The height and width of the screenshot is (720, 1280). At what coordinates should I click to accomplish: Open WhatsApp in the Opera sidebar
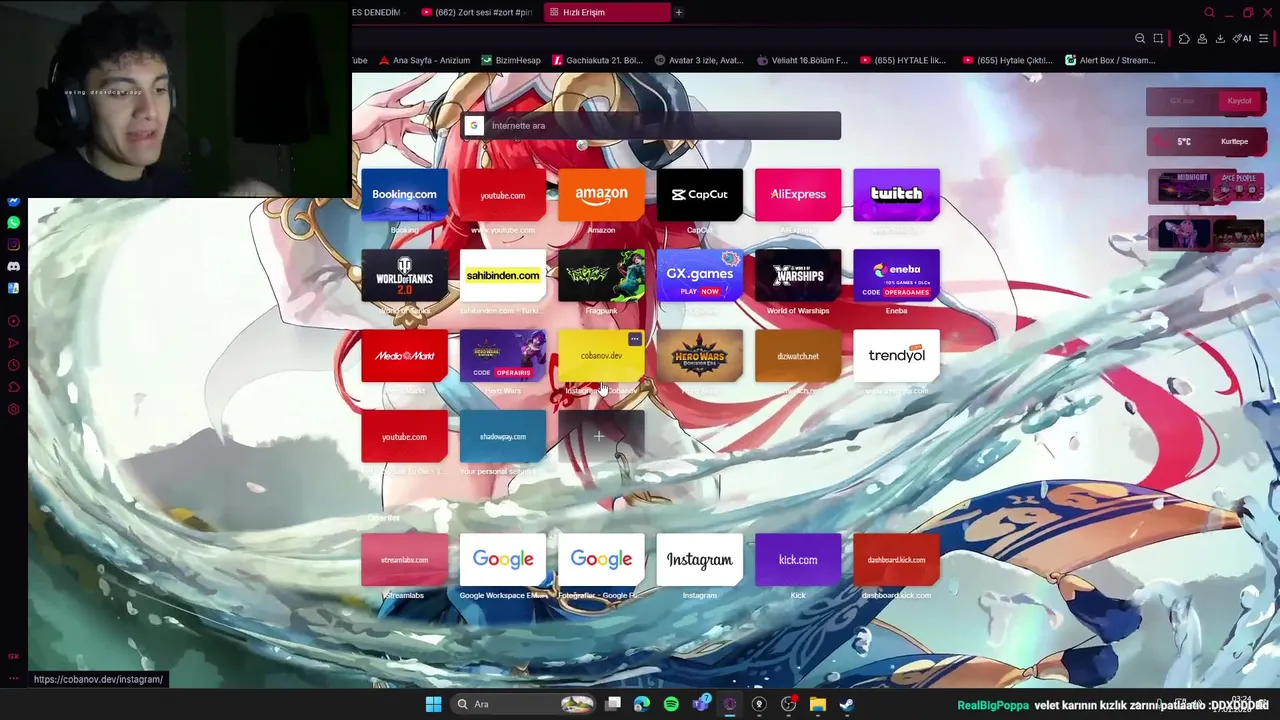(13, 222)
